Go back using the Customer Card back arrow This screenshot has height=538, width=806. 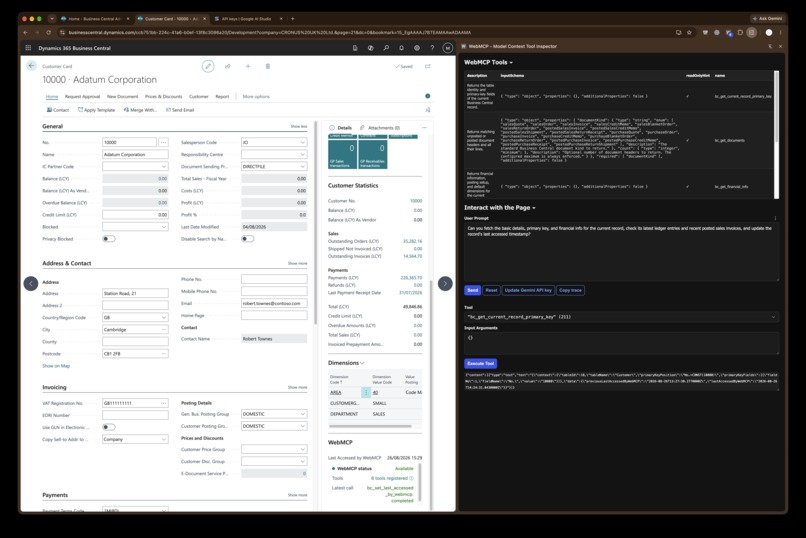point(31,66)
